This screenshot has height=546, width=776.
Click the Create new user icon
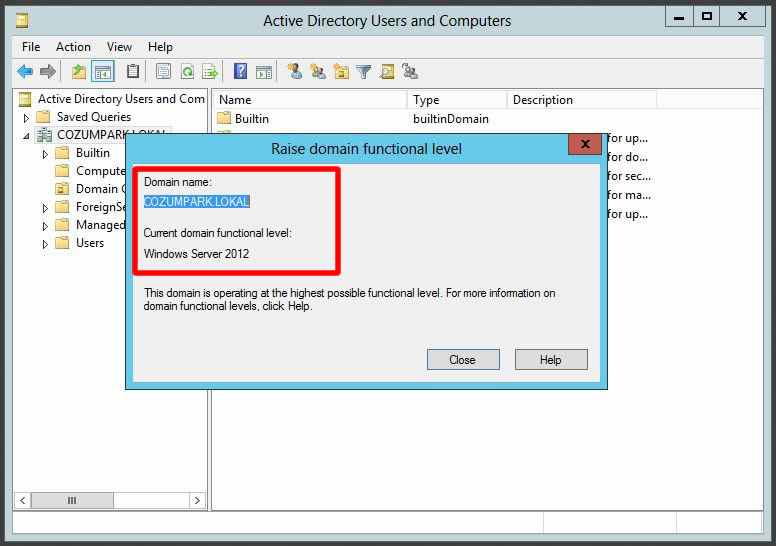click(294, 72)
